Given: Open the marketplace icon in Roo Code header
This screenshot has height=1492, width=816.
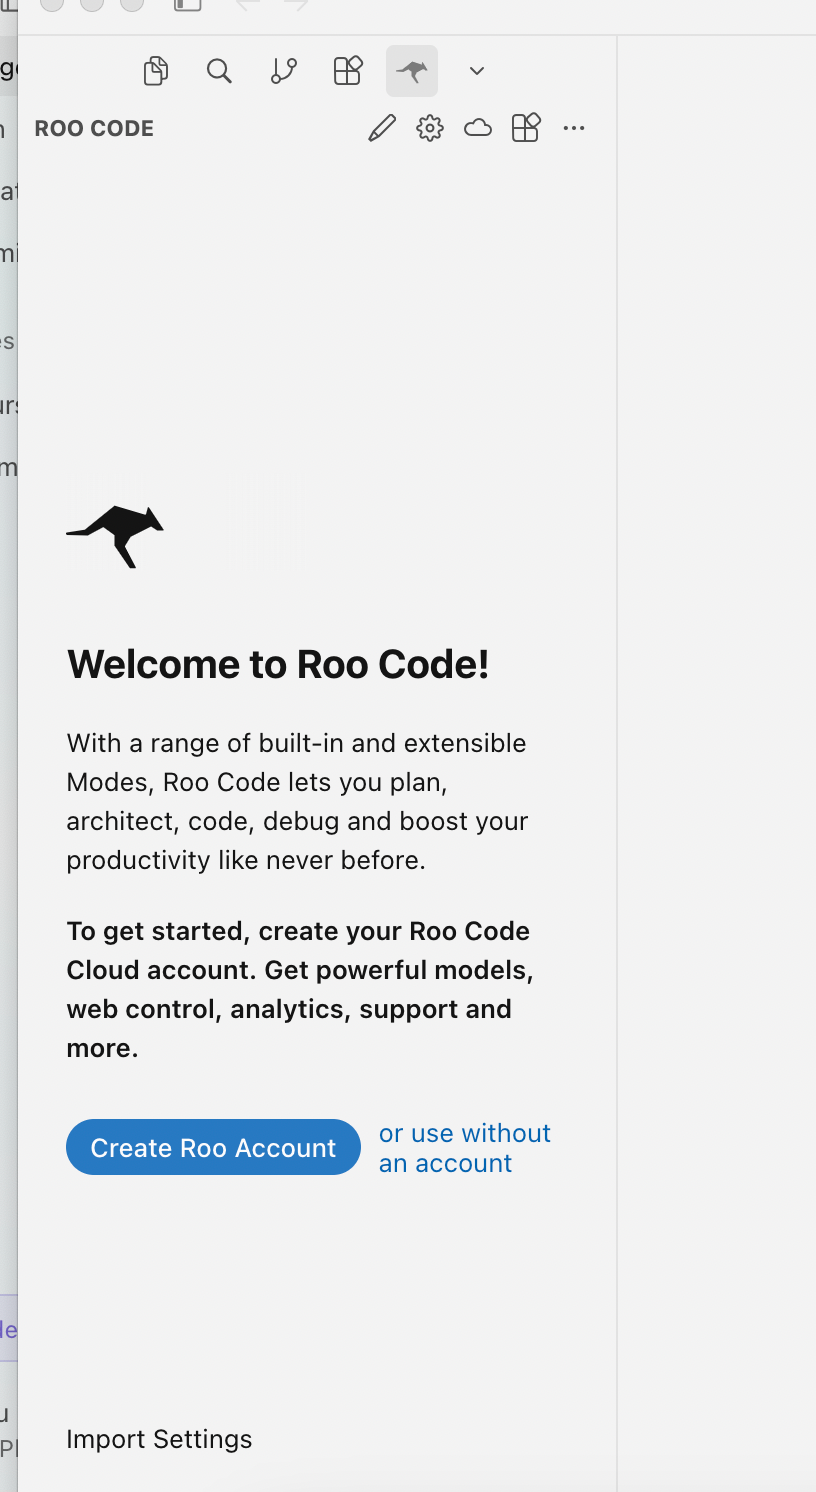Looking at the screenshot, I should click(x=526, y=128).
